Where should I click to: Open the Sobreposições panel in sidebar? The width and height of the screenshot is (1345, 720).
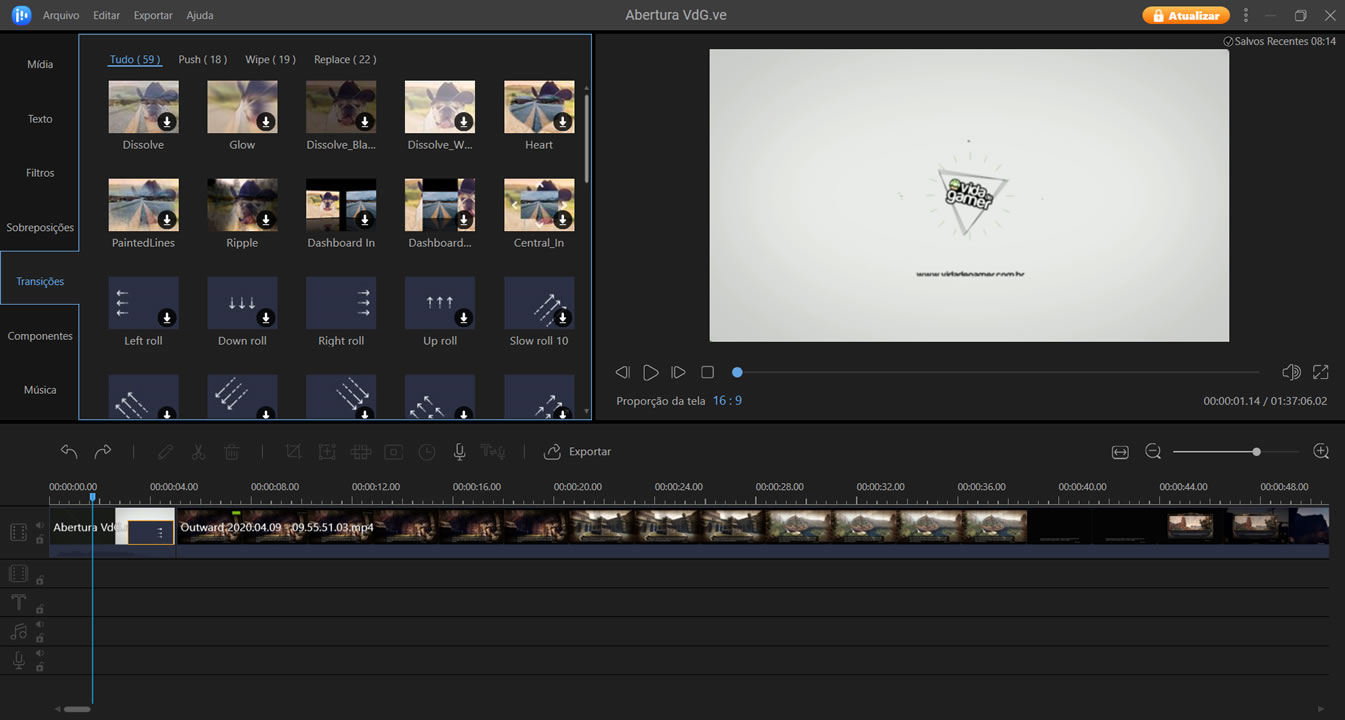point(40,228)
